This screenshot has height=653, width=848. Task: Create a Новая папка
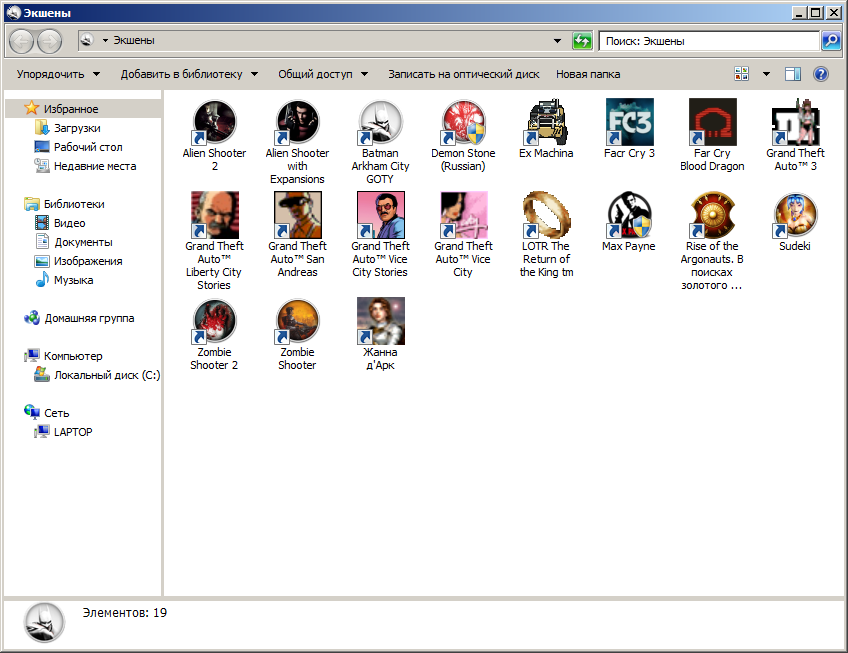[588, 74]
